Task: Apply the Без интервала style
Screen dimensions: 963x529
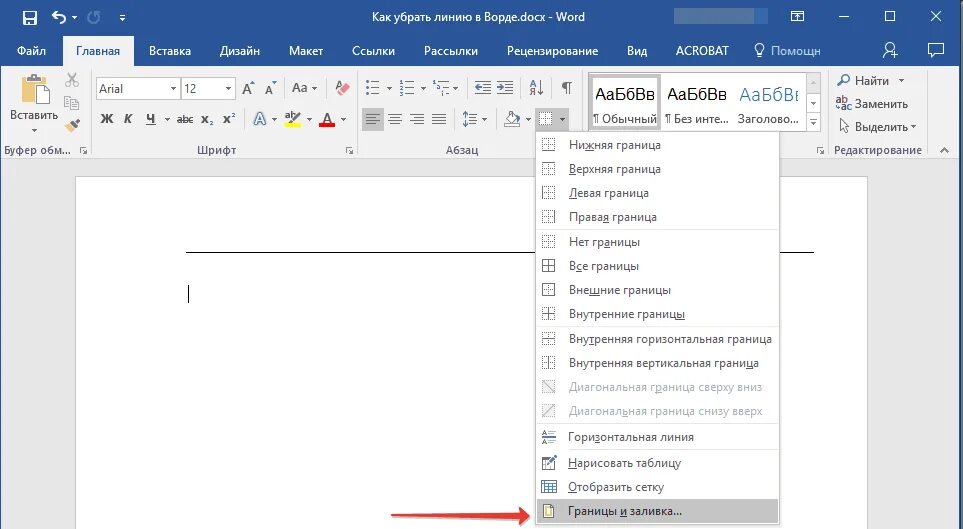Action: coord(696,102)
